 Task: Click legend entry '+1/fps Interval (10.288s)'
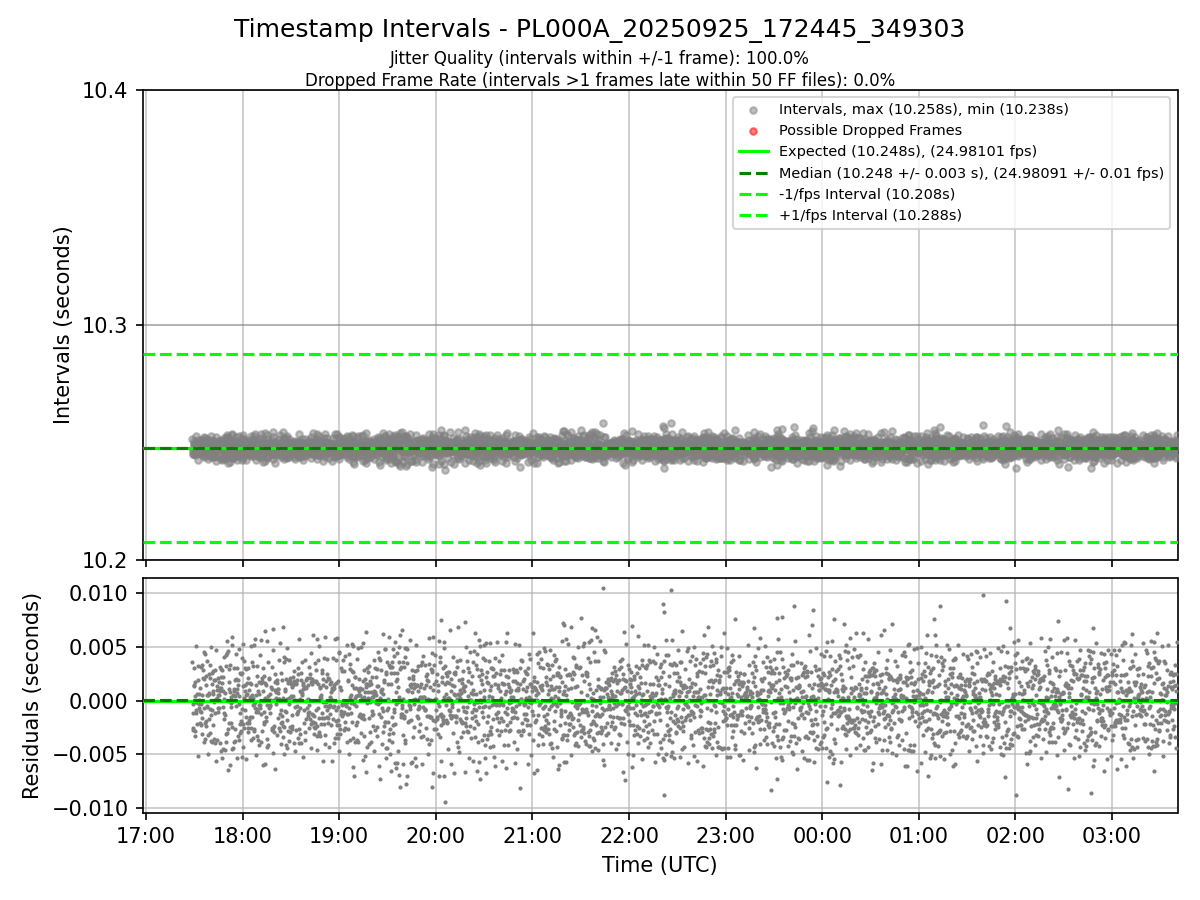(870, 215)
